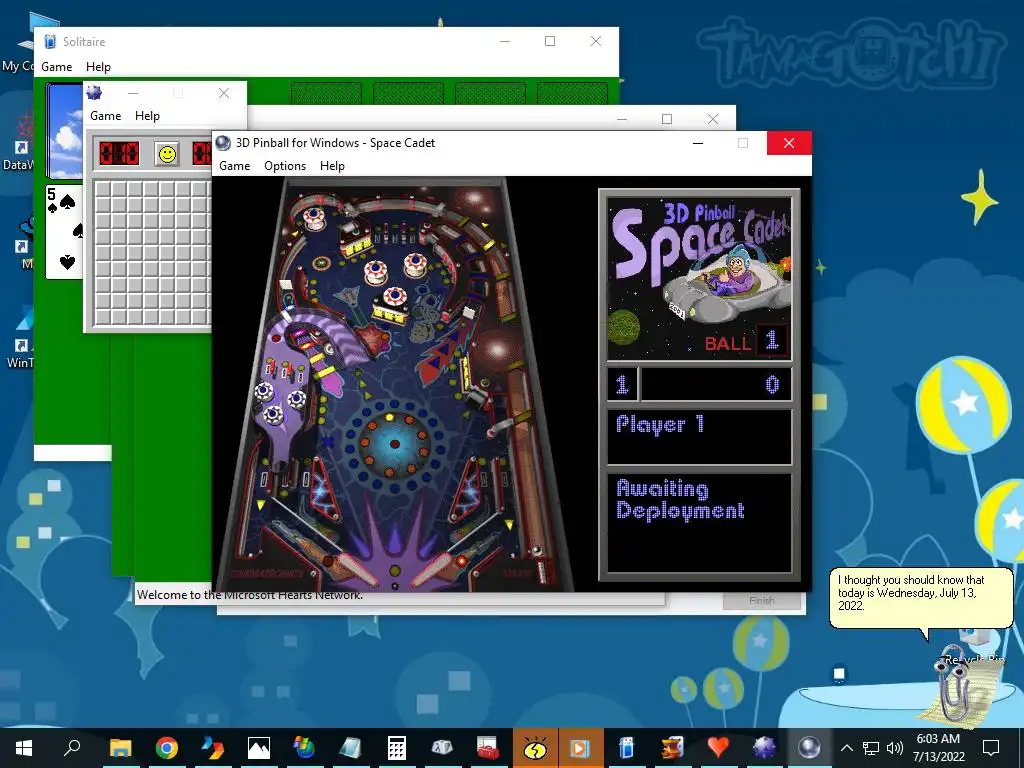The height and width of the screenshot is (768, 1024).
Task: Open the Options menu in 3D Pinball
Action: (285, 166)
